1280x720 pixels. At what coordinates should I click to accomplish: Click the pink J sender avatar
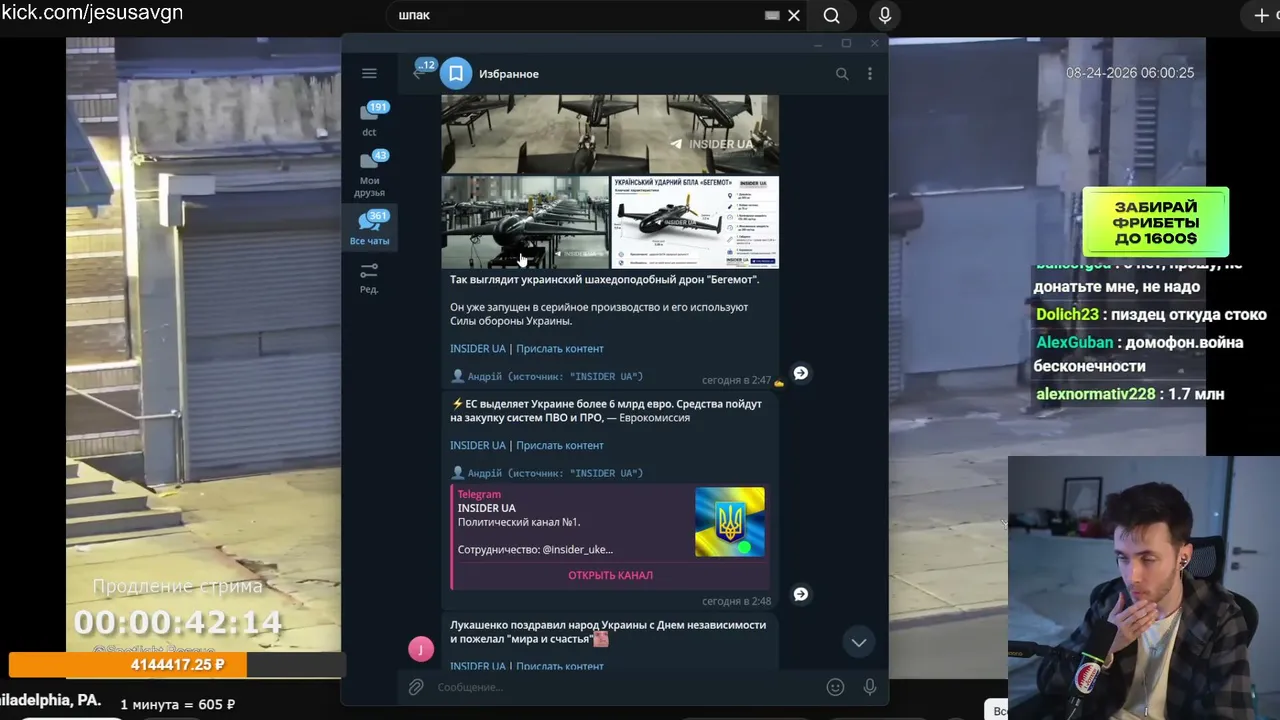point(421,649)
